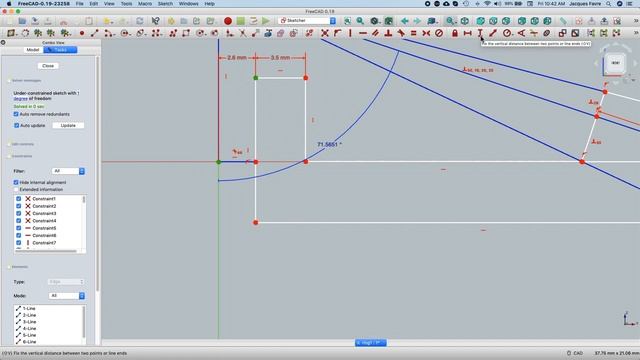Apply parallel constraint tool
The image size is (640, 360).
coord(376,33)
